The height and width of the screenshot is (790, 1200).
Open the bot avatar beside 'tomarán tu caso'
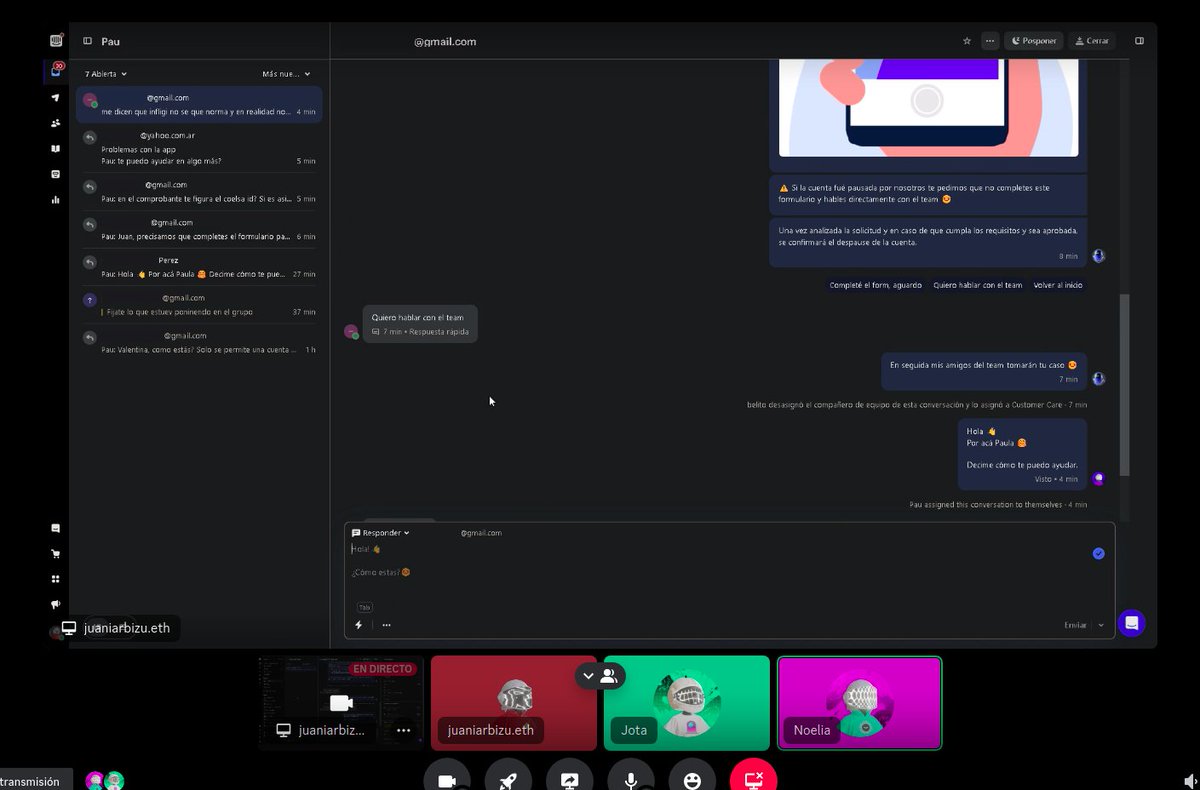[1099, 379]
